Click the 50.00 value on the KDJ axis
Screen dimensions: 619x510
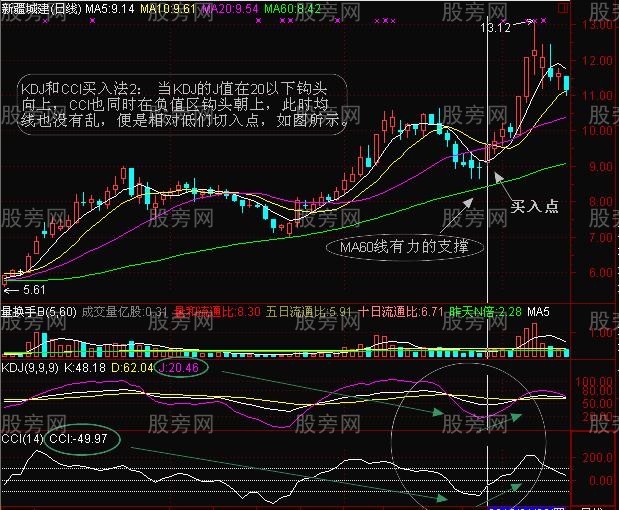[598, 403]
